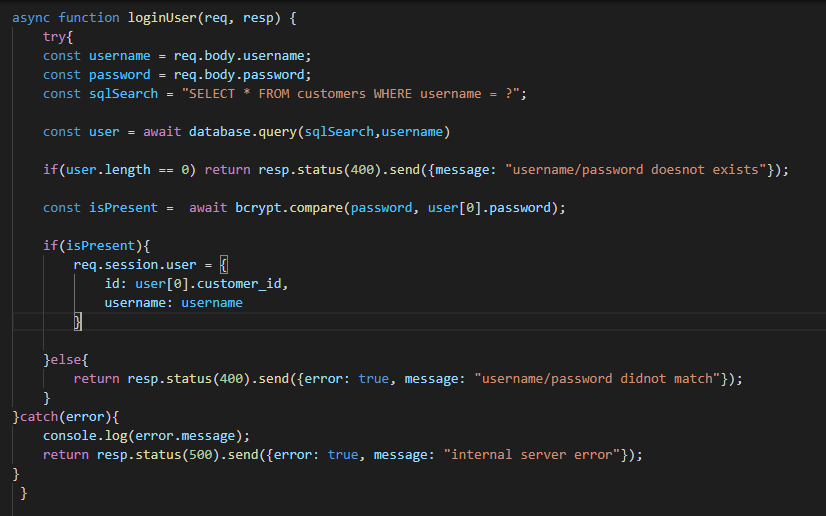Click 'database.query' call
This screenshot has height=516, width=826.
point(243,132)
